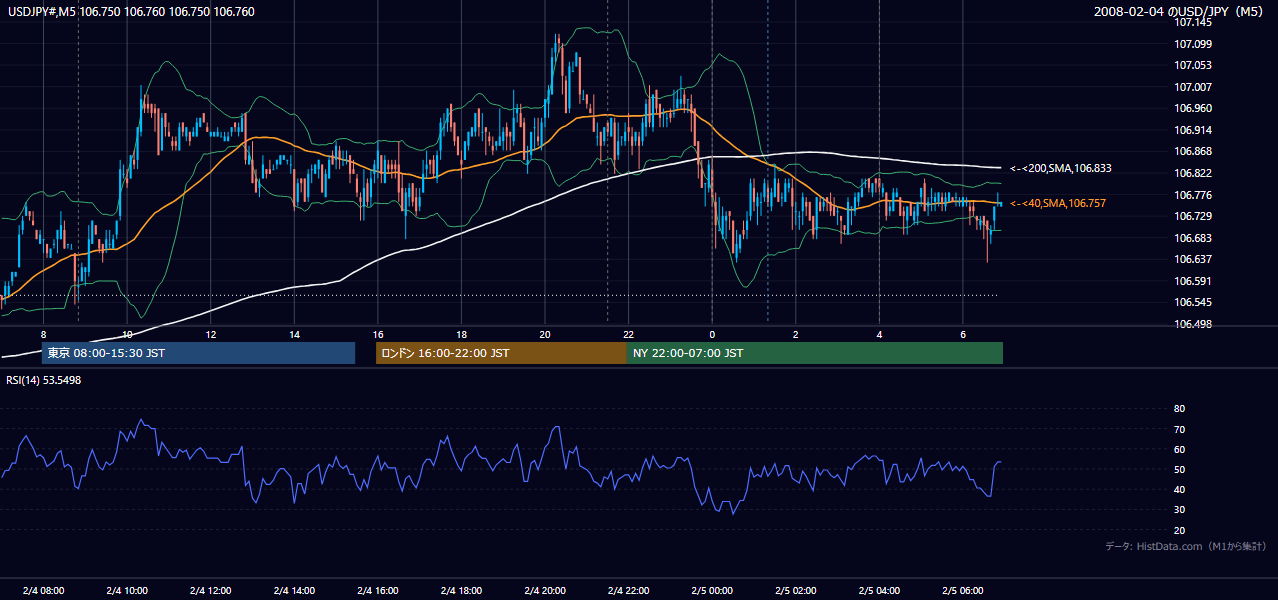Select price level 106.545 on the axis
The image size is (1278, 600).
pos(1193,302)
